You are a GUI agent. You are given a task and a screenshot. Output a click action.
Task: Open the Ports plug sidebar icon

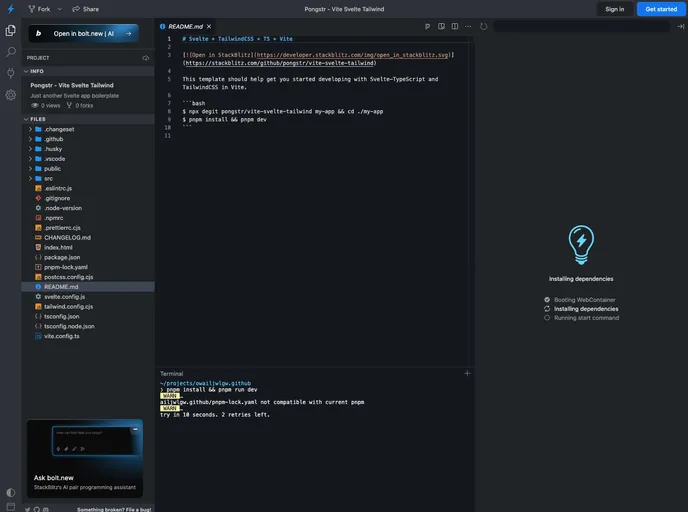click(x=11, y=73)
